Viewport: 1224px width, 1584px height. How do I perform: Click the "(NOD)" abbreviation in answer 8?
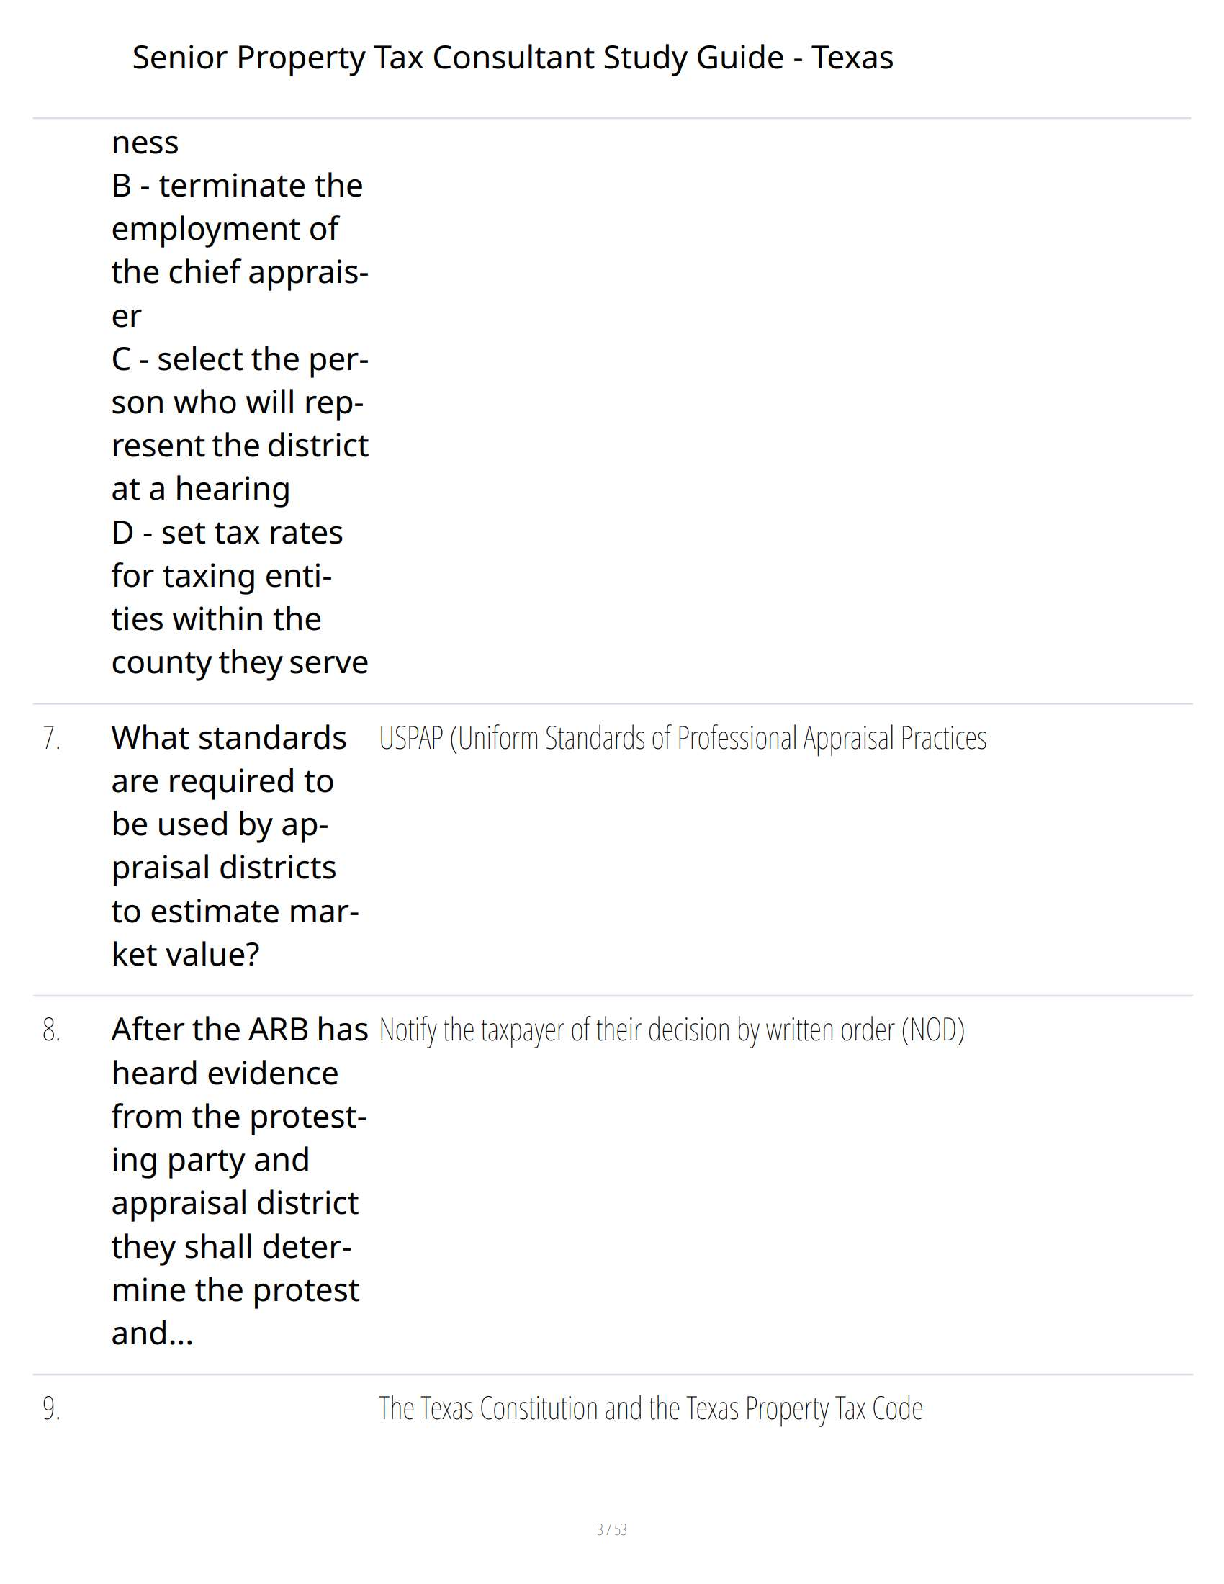click(933, 1030)
